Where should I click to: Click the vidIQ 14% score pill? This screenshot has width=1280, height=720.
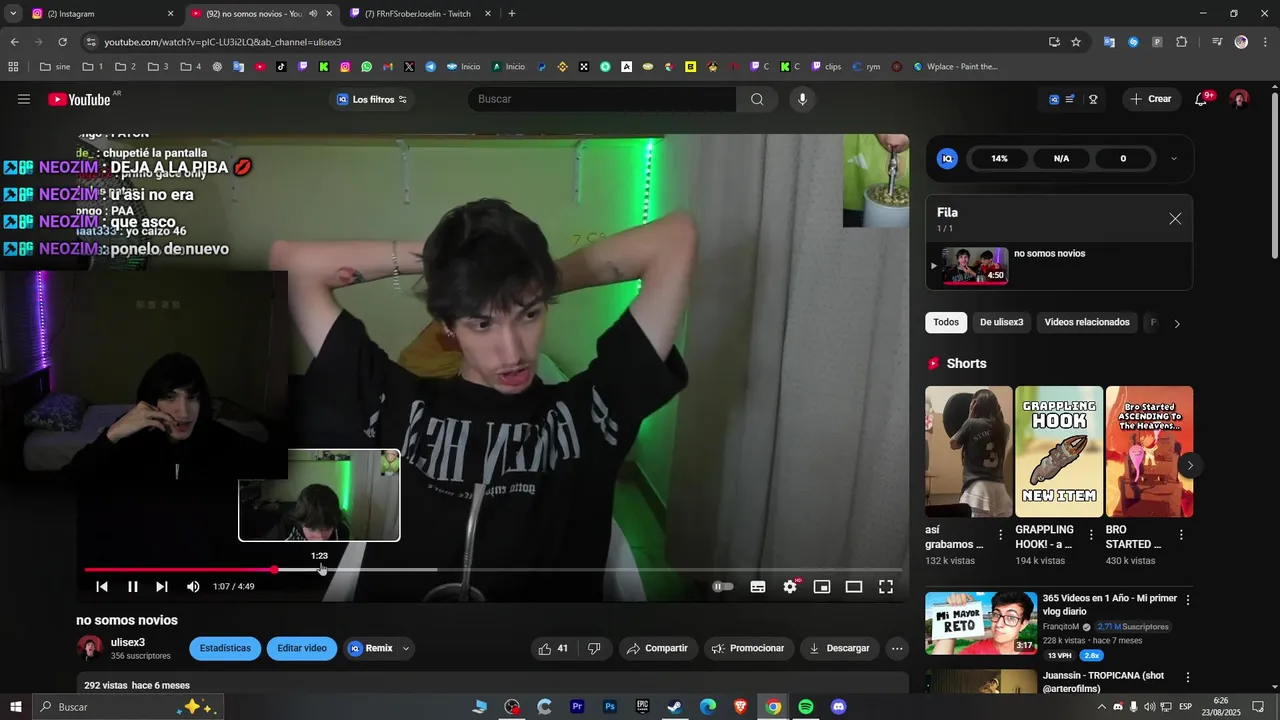(999, 158)
